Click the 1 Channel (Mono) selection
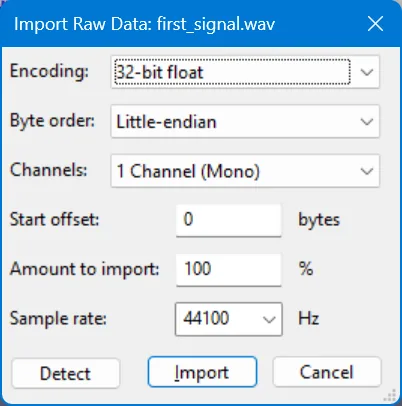Image resolution: width=402 pixels, height=406 pixels. pos(188,171)
